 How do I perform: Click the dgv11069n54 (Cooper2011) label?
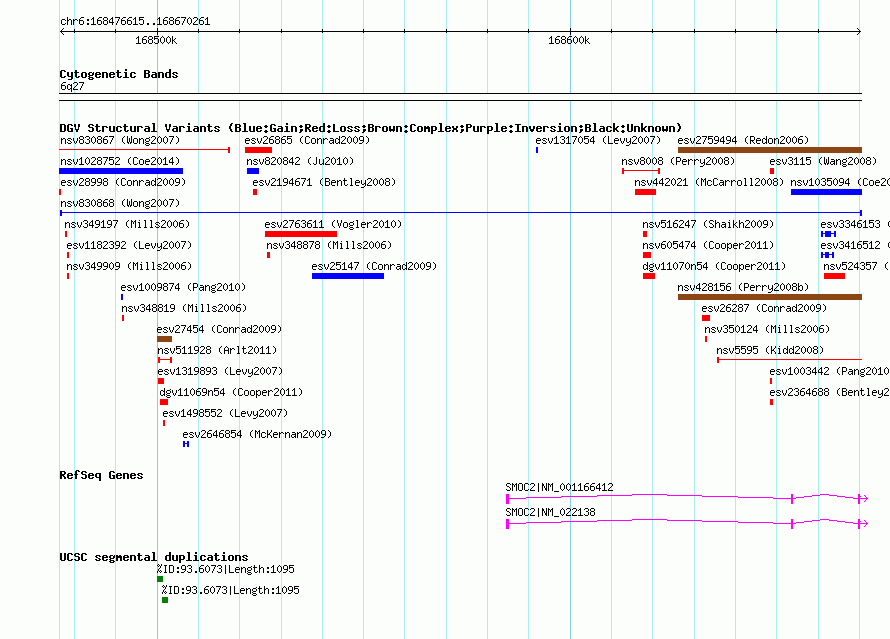point(231,392)
